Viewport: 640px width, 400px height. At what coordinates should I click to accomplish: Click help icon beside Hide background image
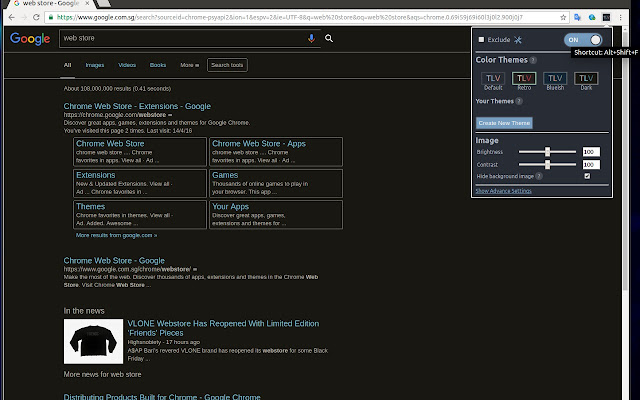[x=539, y=176]
